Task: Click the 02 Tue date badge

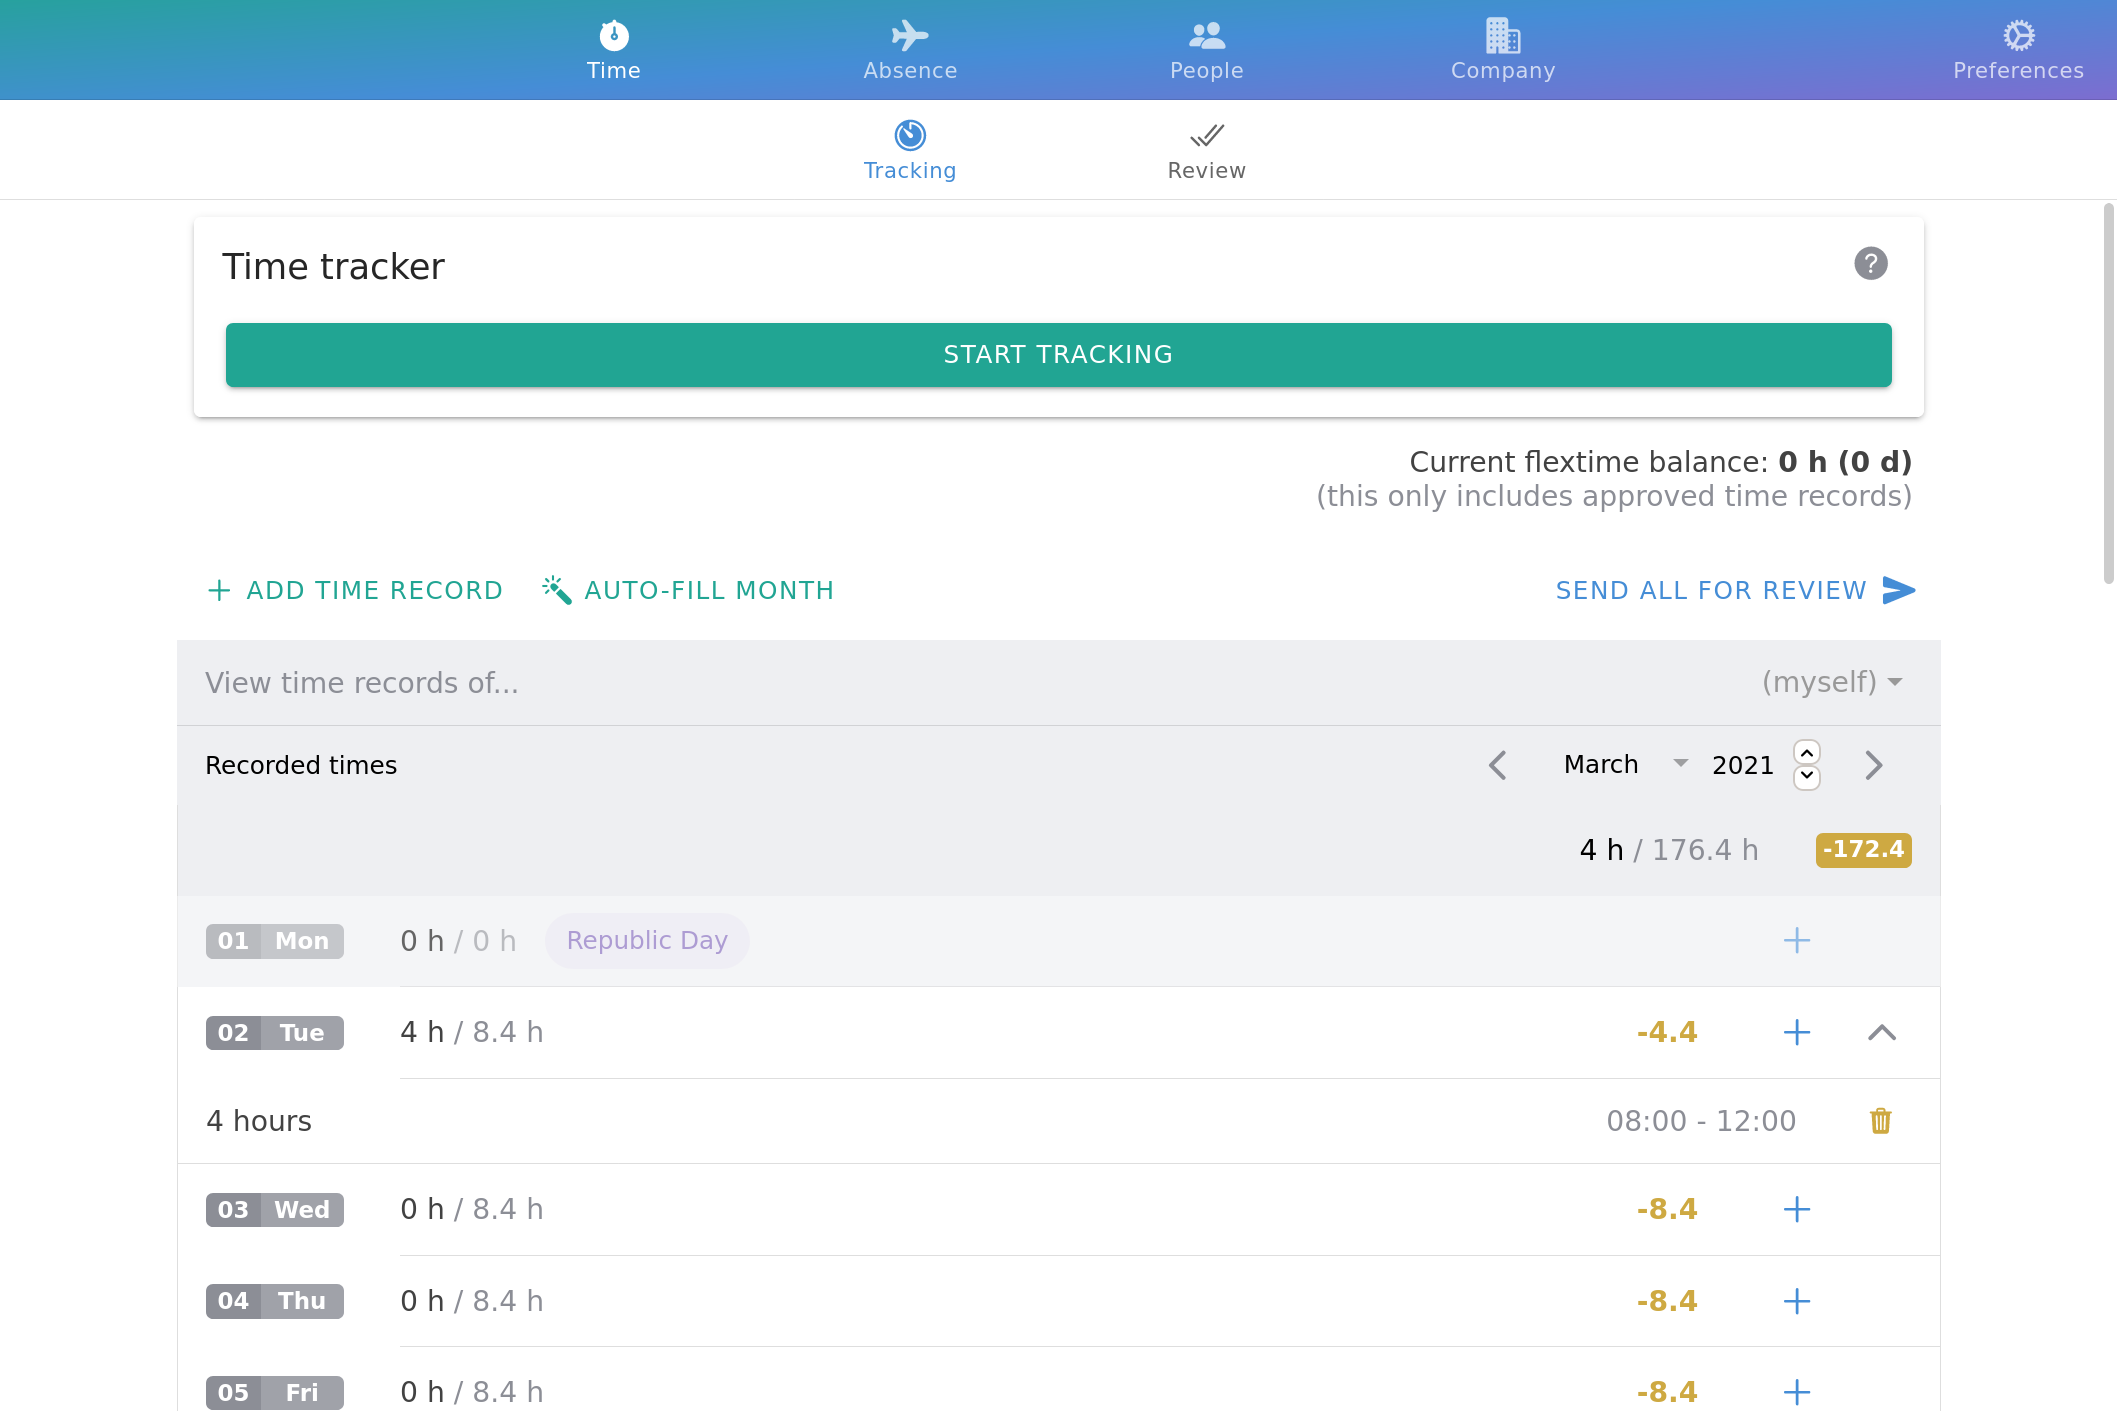Action: click(x=274, y=1033)
